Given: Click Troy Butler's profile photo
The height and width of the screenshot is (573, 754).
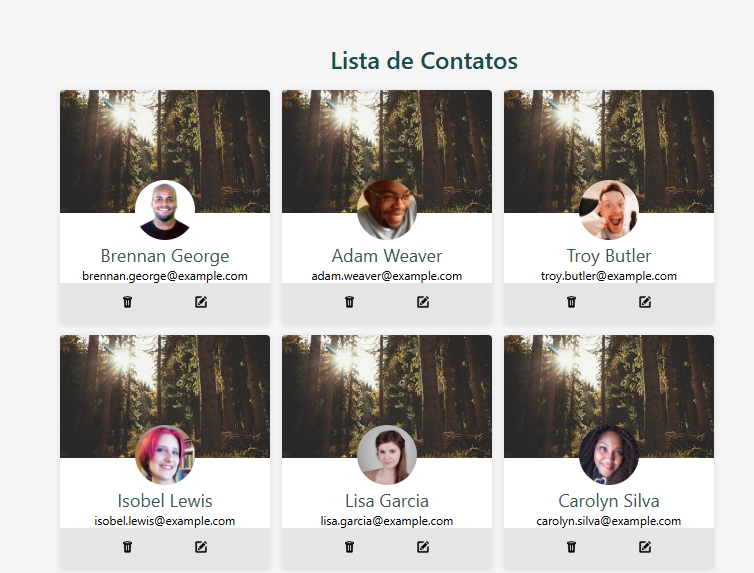Looking at the screenshot, I should (x=609, y=210).
